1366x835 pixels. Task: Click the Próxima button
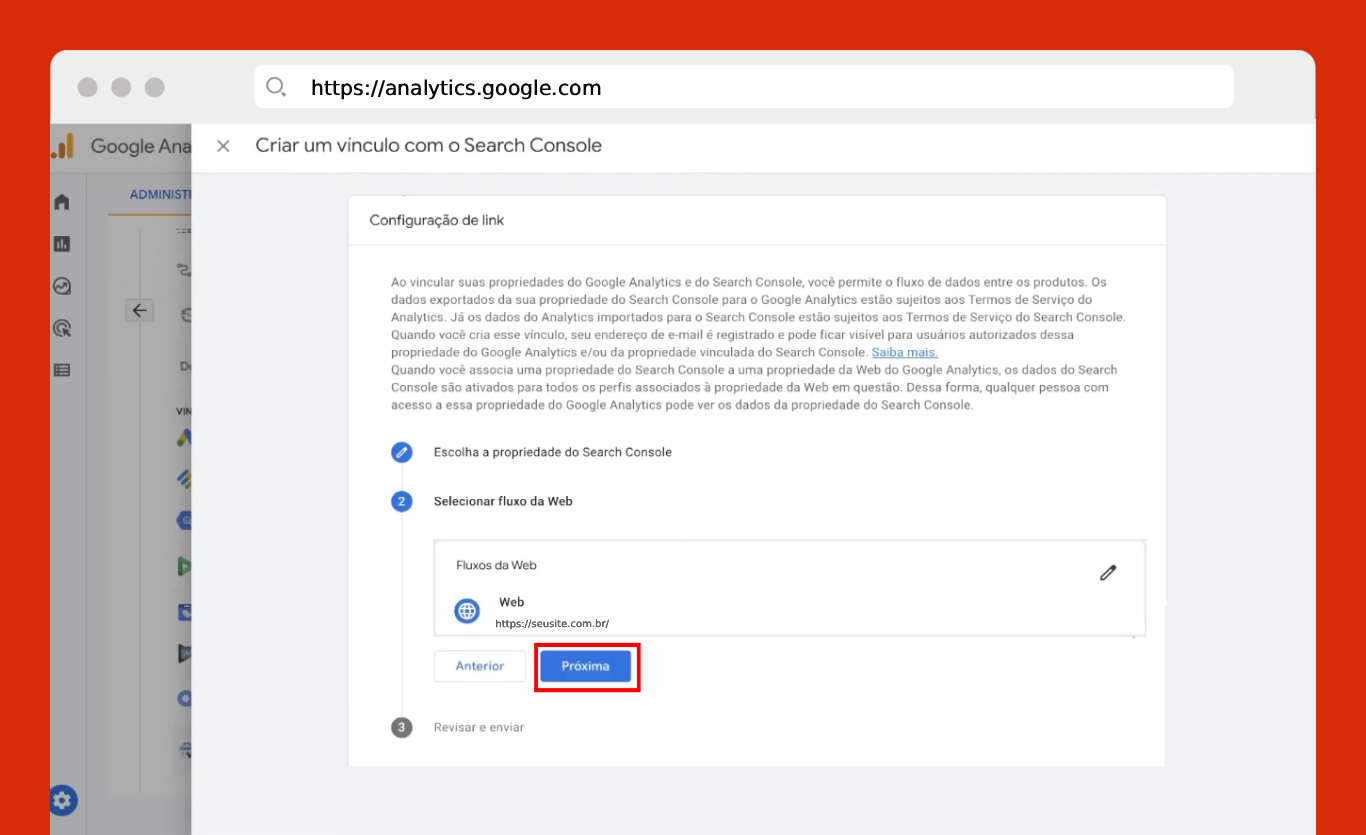(585, 666)
